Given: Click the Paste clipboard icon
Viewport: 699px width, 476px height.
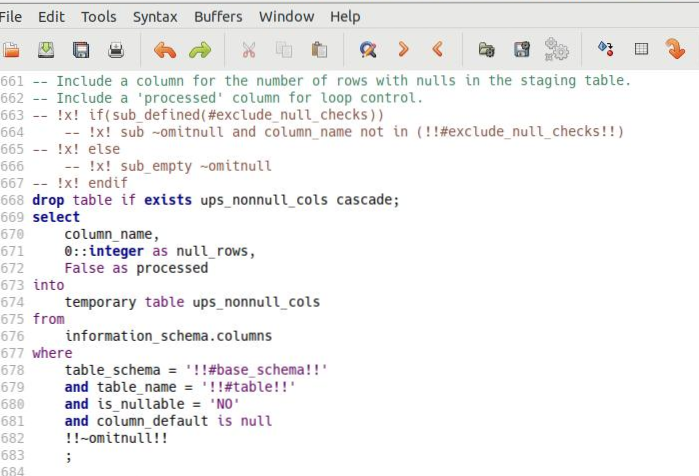Looking at the screenshot, I should tap(319, 49).
